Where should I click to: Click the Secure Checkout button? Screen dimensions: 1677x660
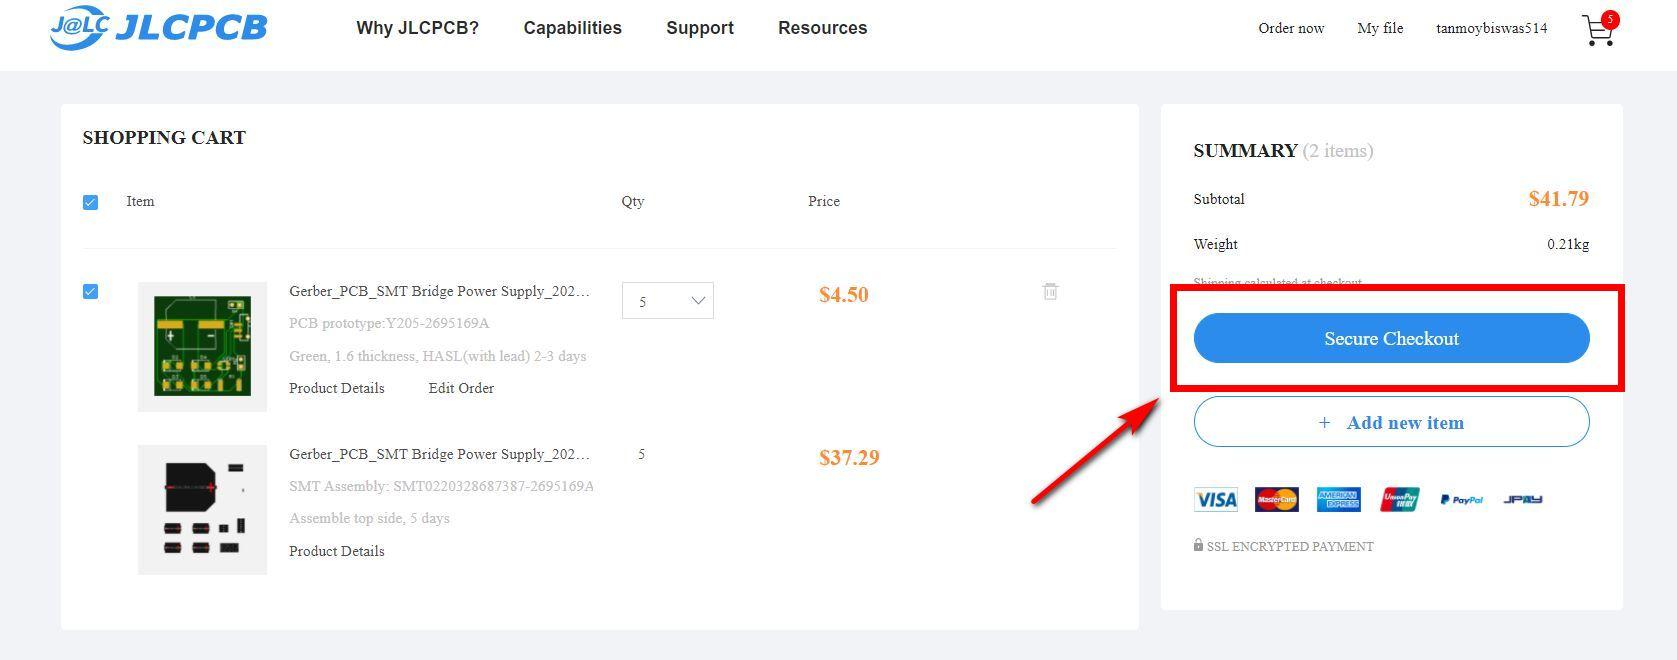click(x=1391, y=338)
